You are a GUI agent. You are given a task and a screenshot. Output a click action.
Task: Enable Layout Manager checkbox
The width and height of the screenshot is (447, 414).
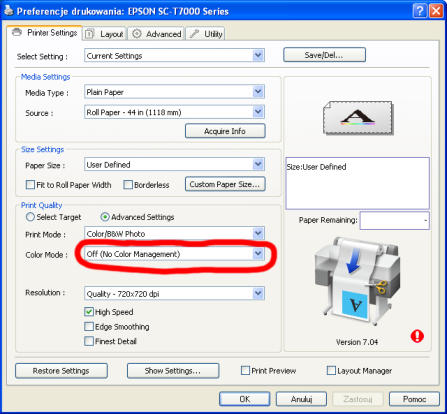click(x=331, y=371)
